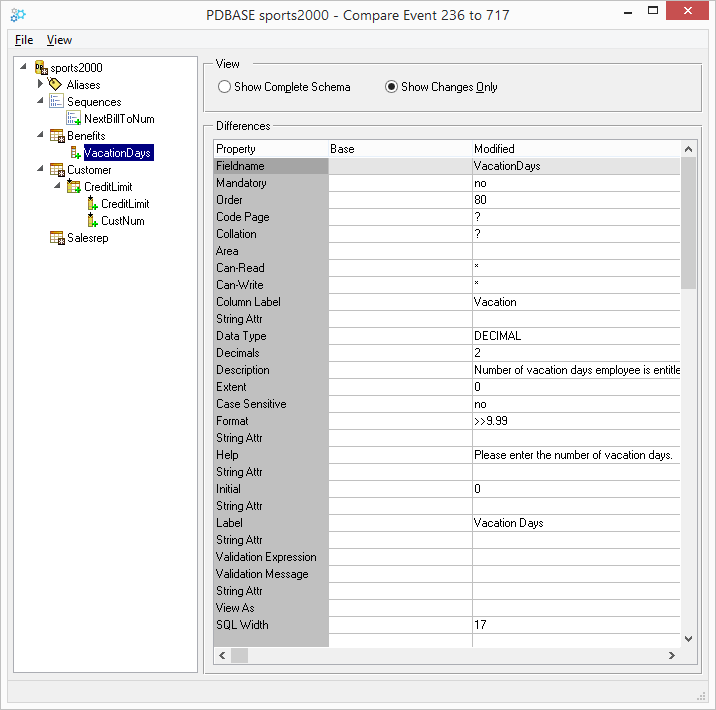Click the Extent property cell
Screen dimensions: 716x710
(x=271, y=387)
